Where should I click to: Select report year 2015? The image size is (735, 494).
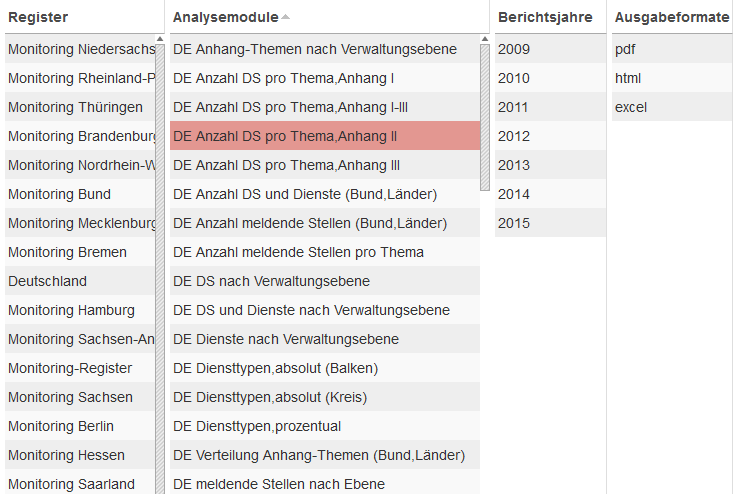coord(514,223)
